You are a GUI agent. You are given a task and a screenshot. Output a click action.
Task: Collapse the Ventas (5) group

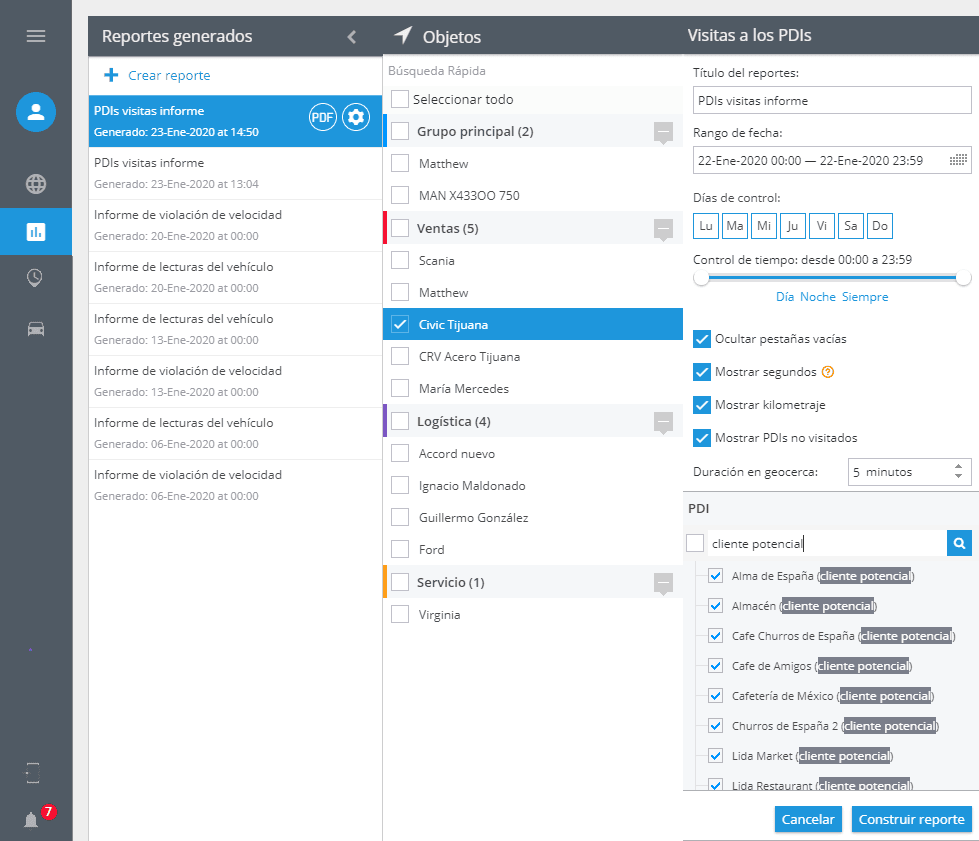(x=663, y=229)
